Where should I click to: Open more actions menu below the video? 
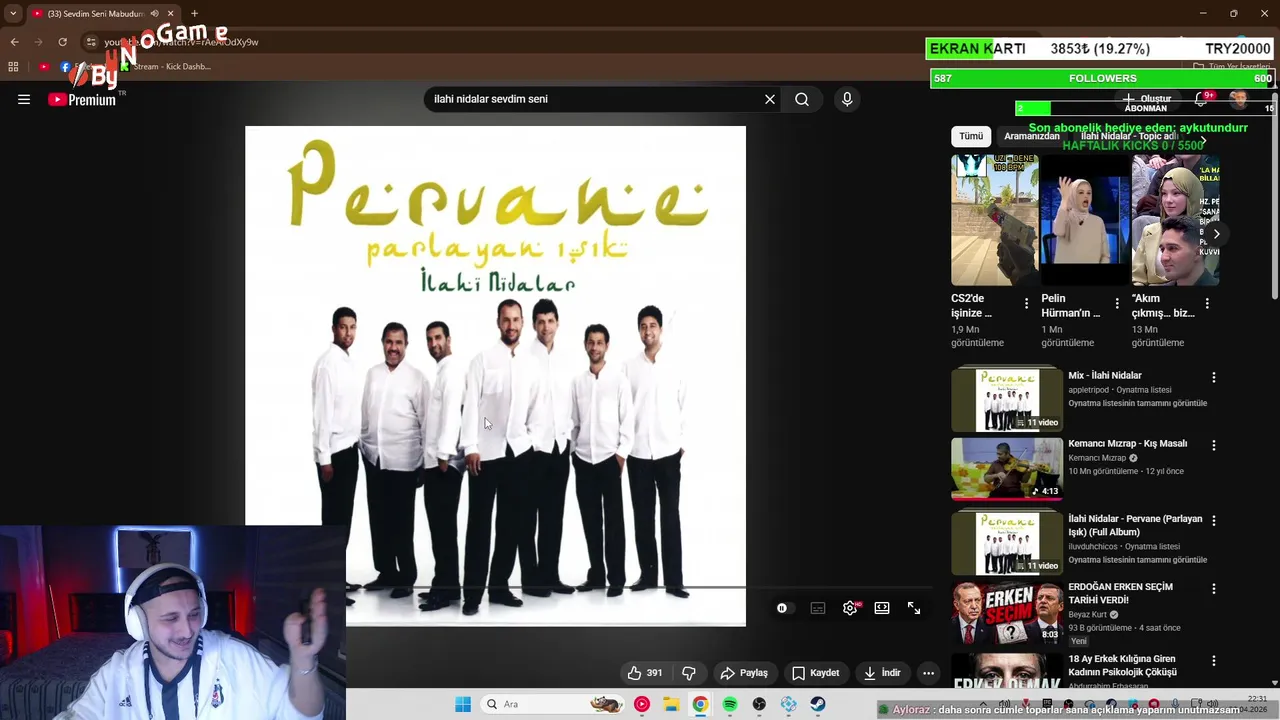point(928,673)
